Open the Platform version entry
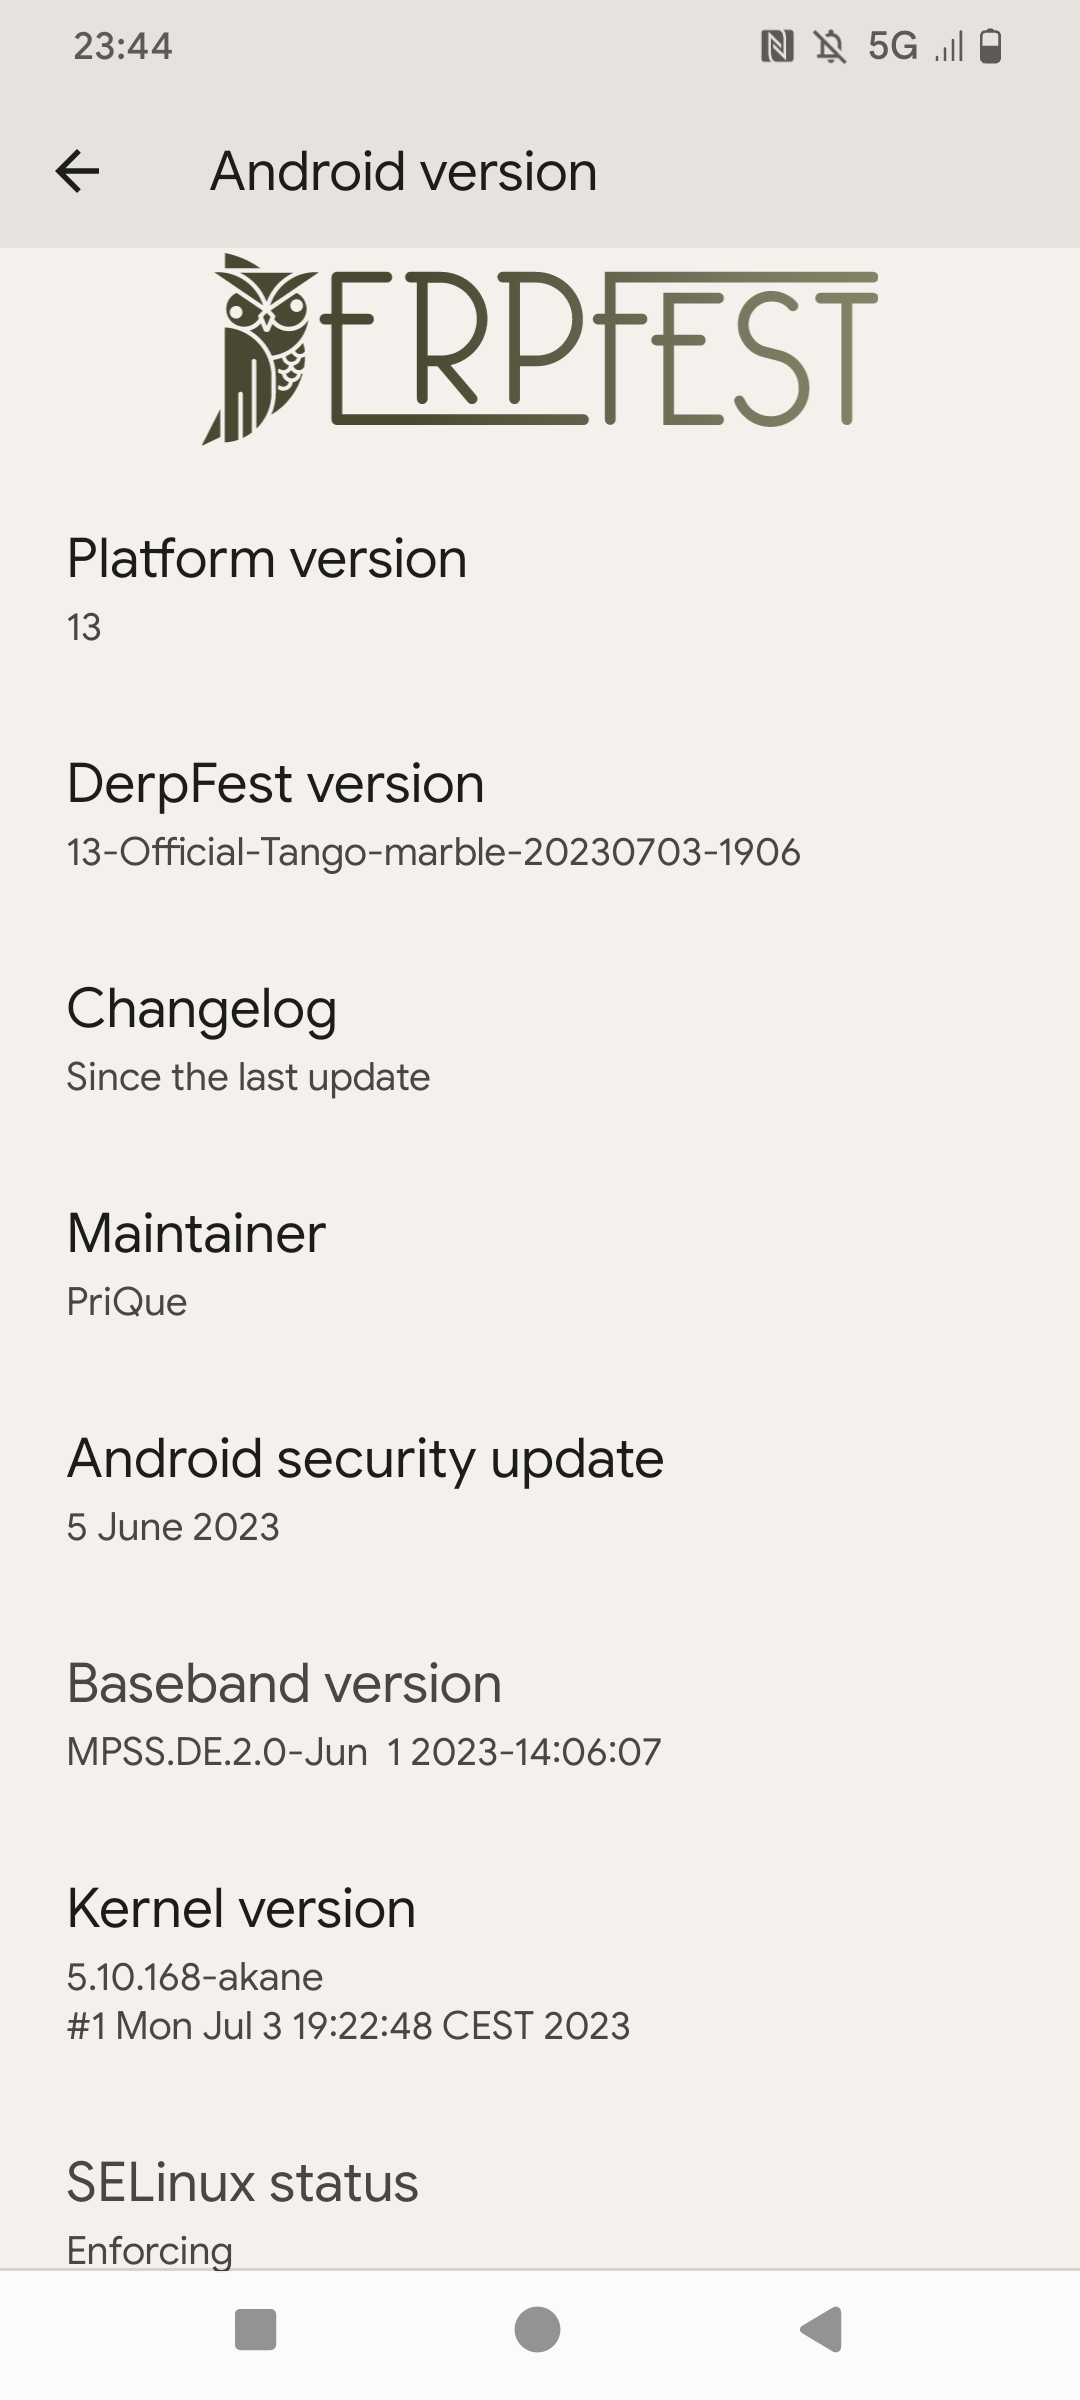Viewport: 1080px width, 2400px height. pos(540,589)
